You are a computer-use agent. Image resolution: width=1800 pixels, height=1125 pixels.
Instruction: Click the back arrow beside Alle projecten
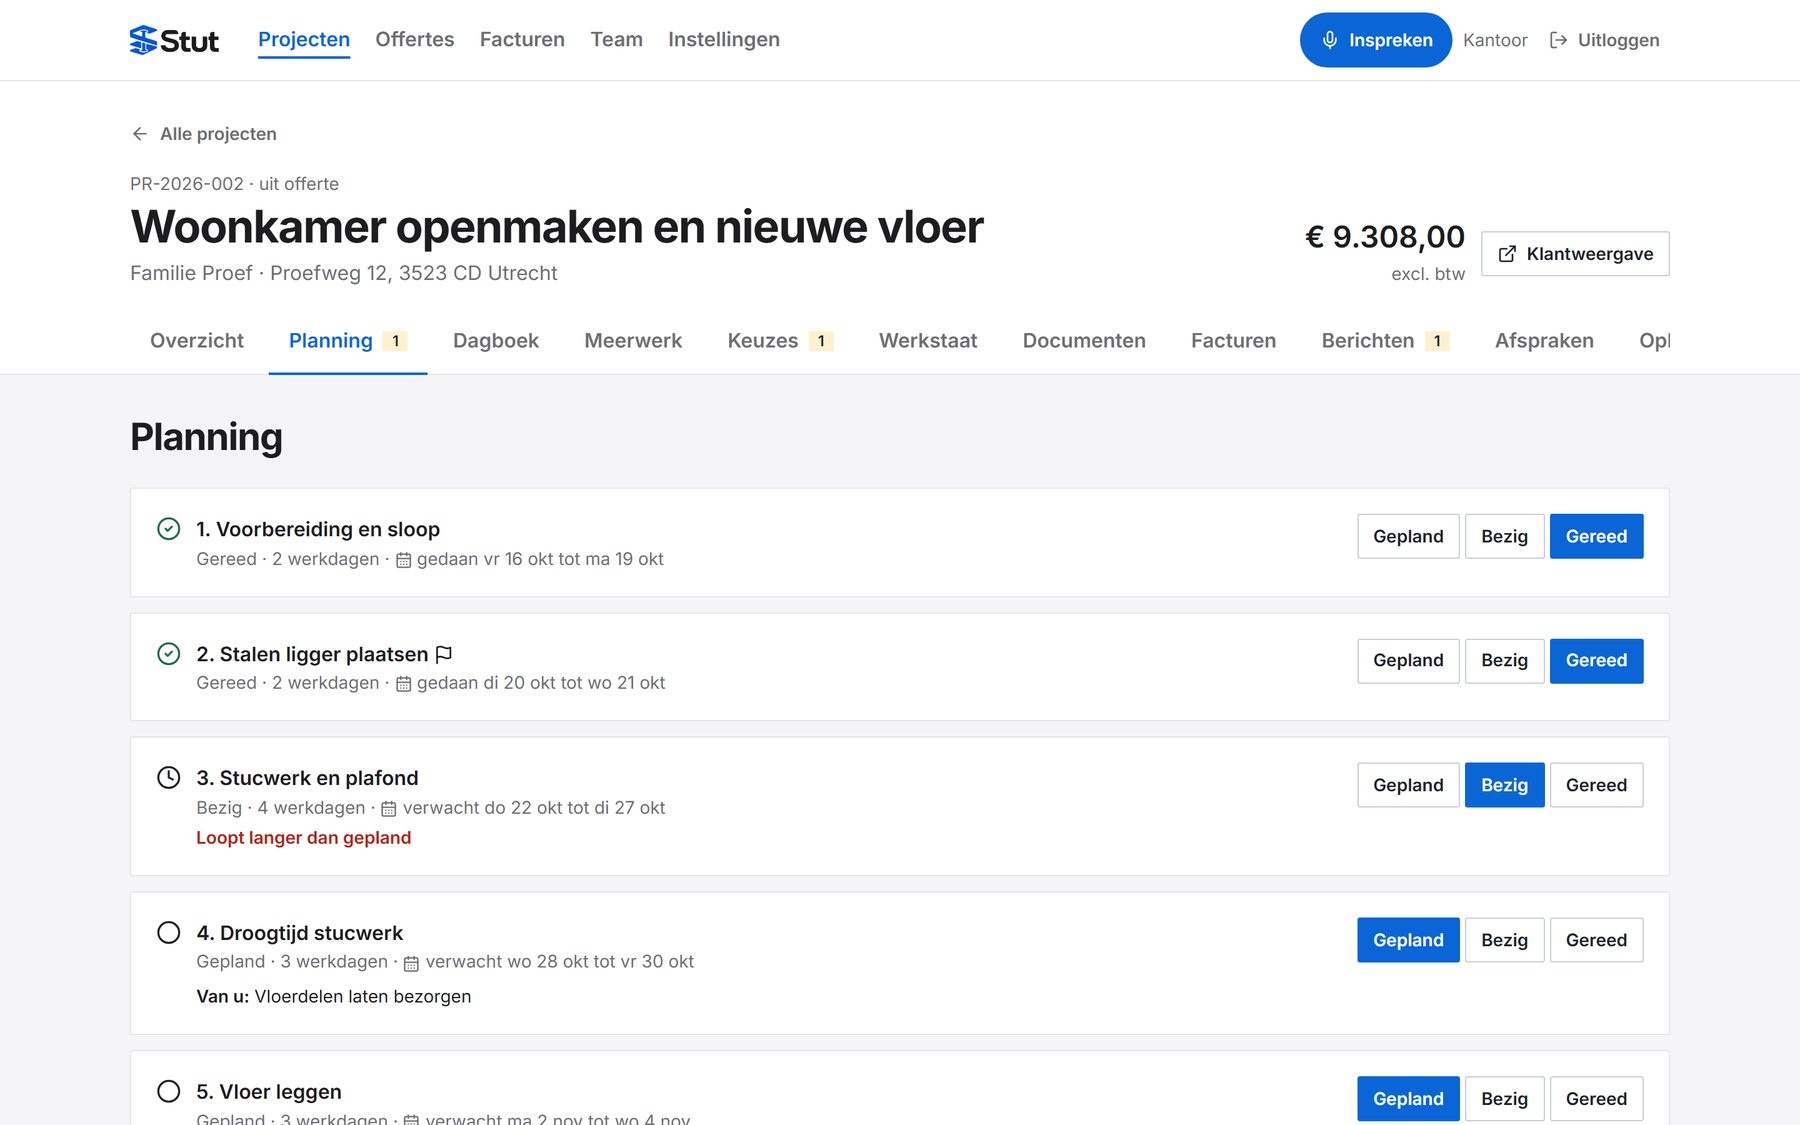pyautogui.click(x=140, y=134)
